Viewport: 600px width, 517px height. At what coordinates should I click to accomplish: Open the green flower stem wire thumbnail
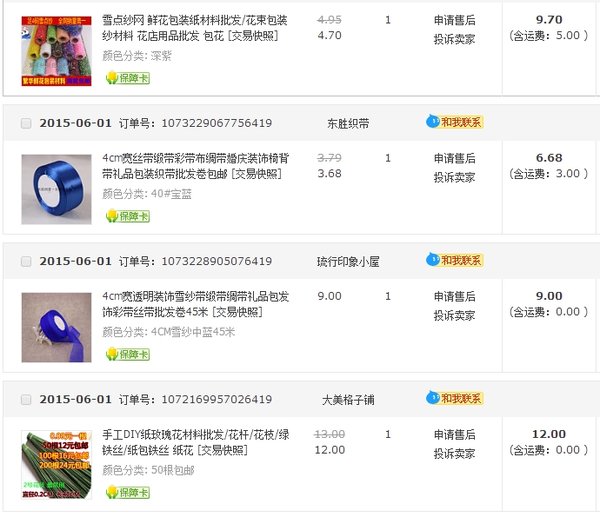(56, 465)
